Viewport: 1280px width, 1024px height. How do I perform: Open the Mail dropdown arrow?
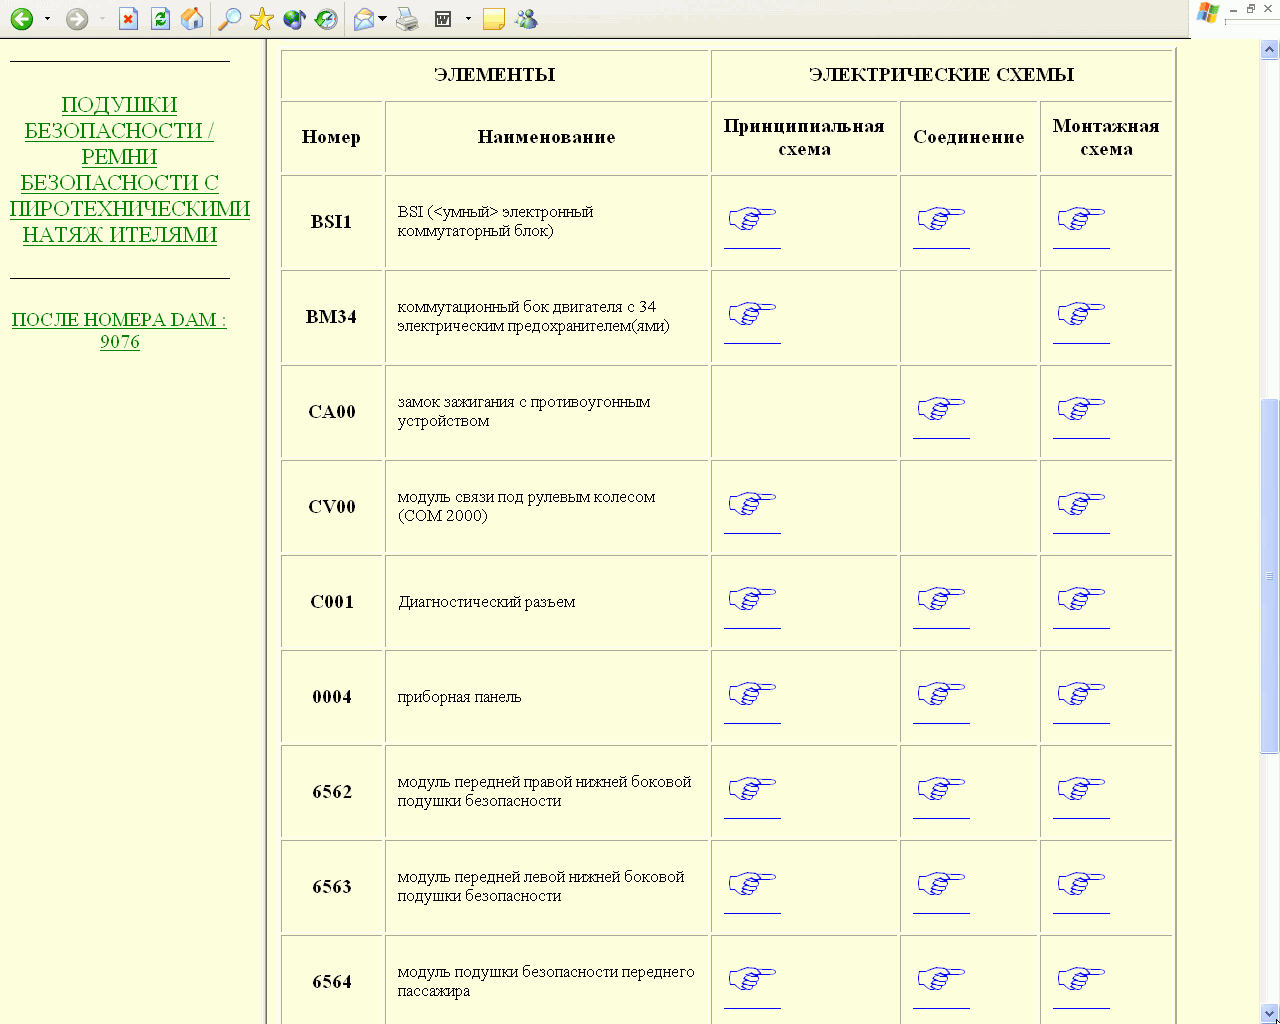382,19
